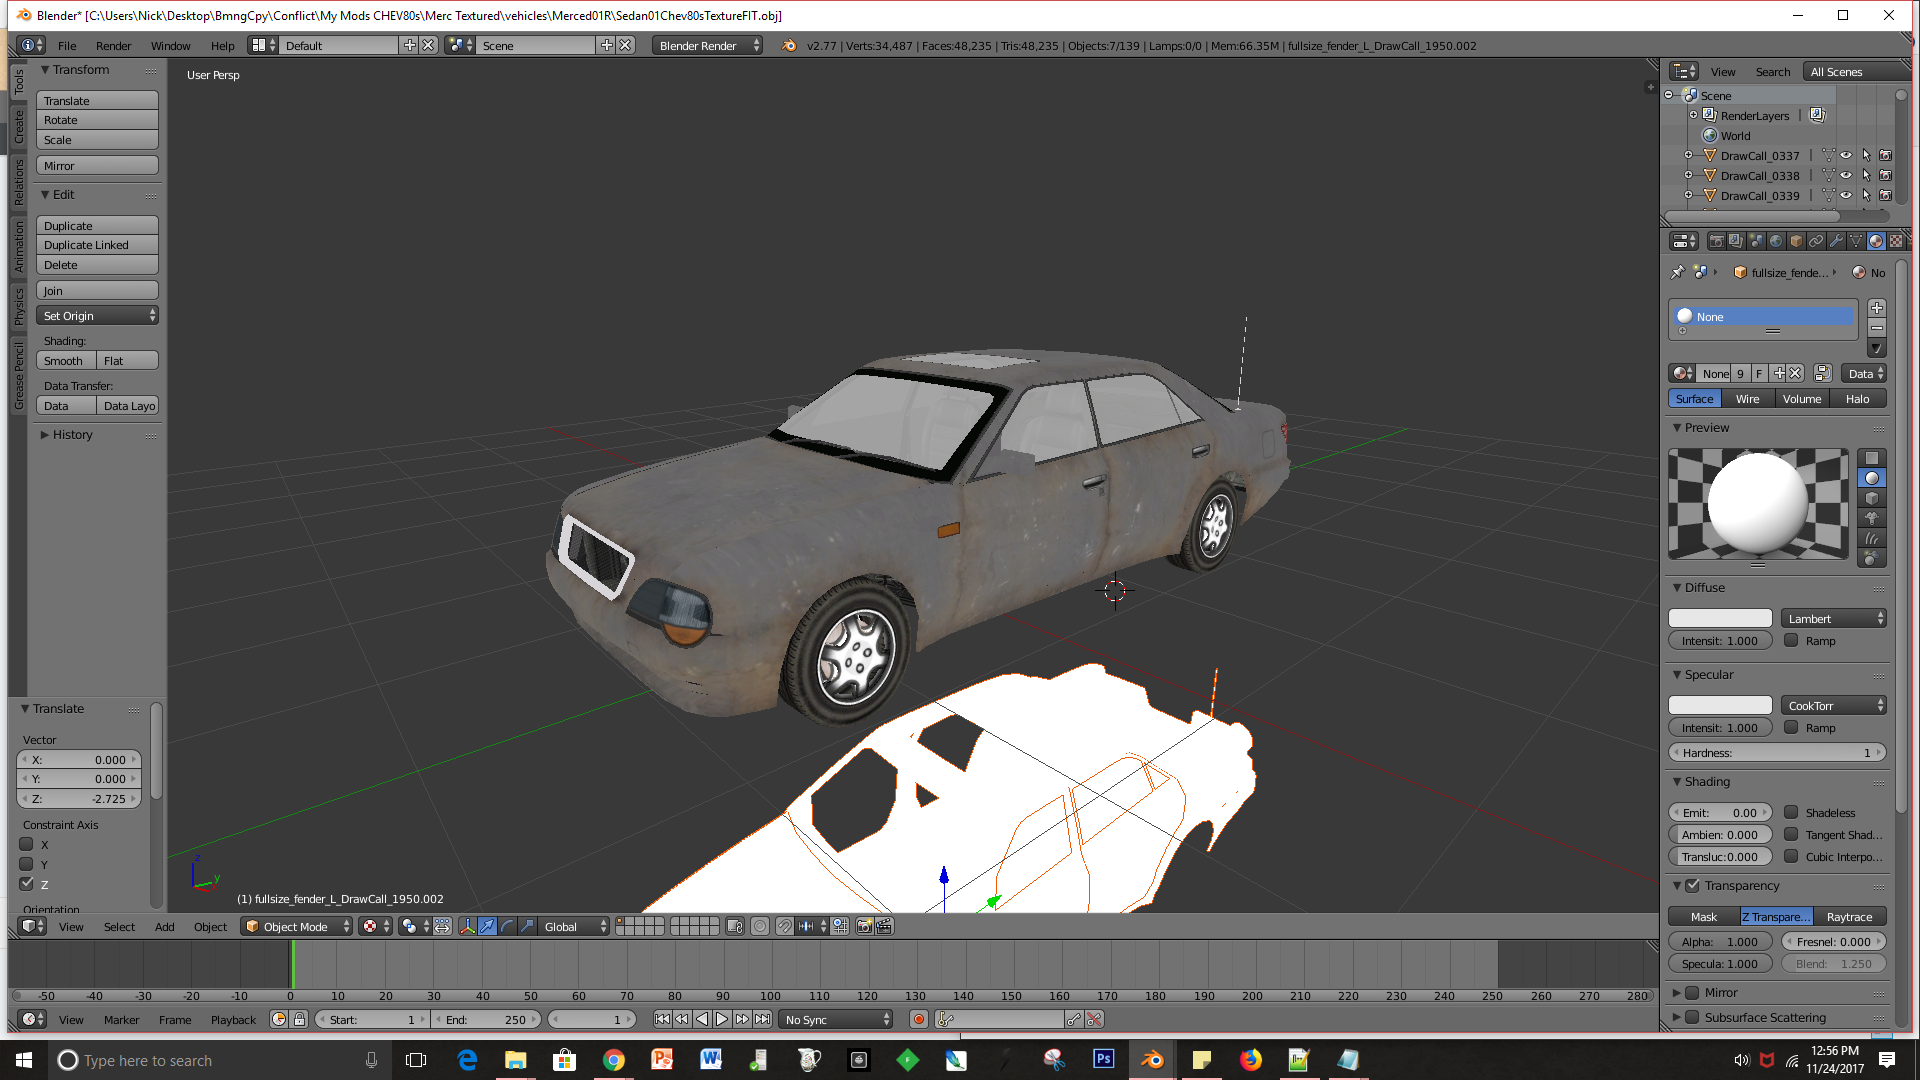Add material slot with plus button

click(1876, 309)
